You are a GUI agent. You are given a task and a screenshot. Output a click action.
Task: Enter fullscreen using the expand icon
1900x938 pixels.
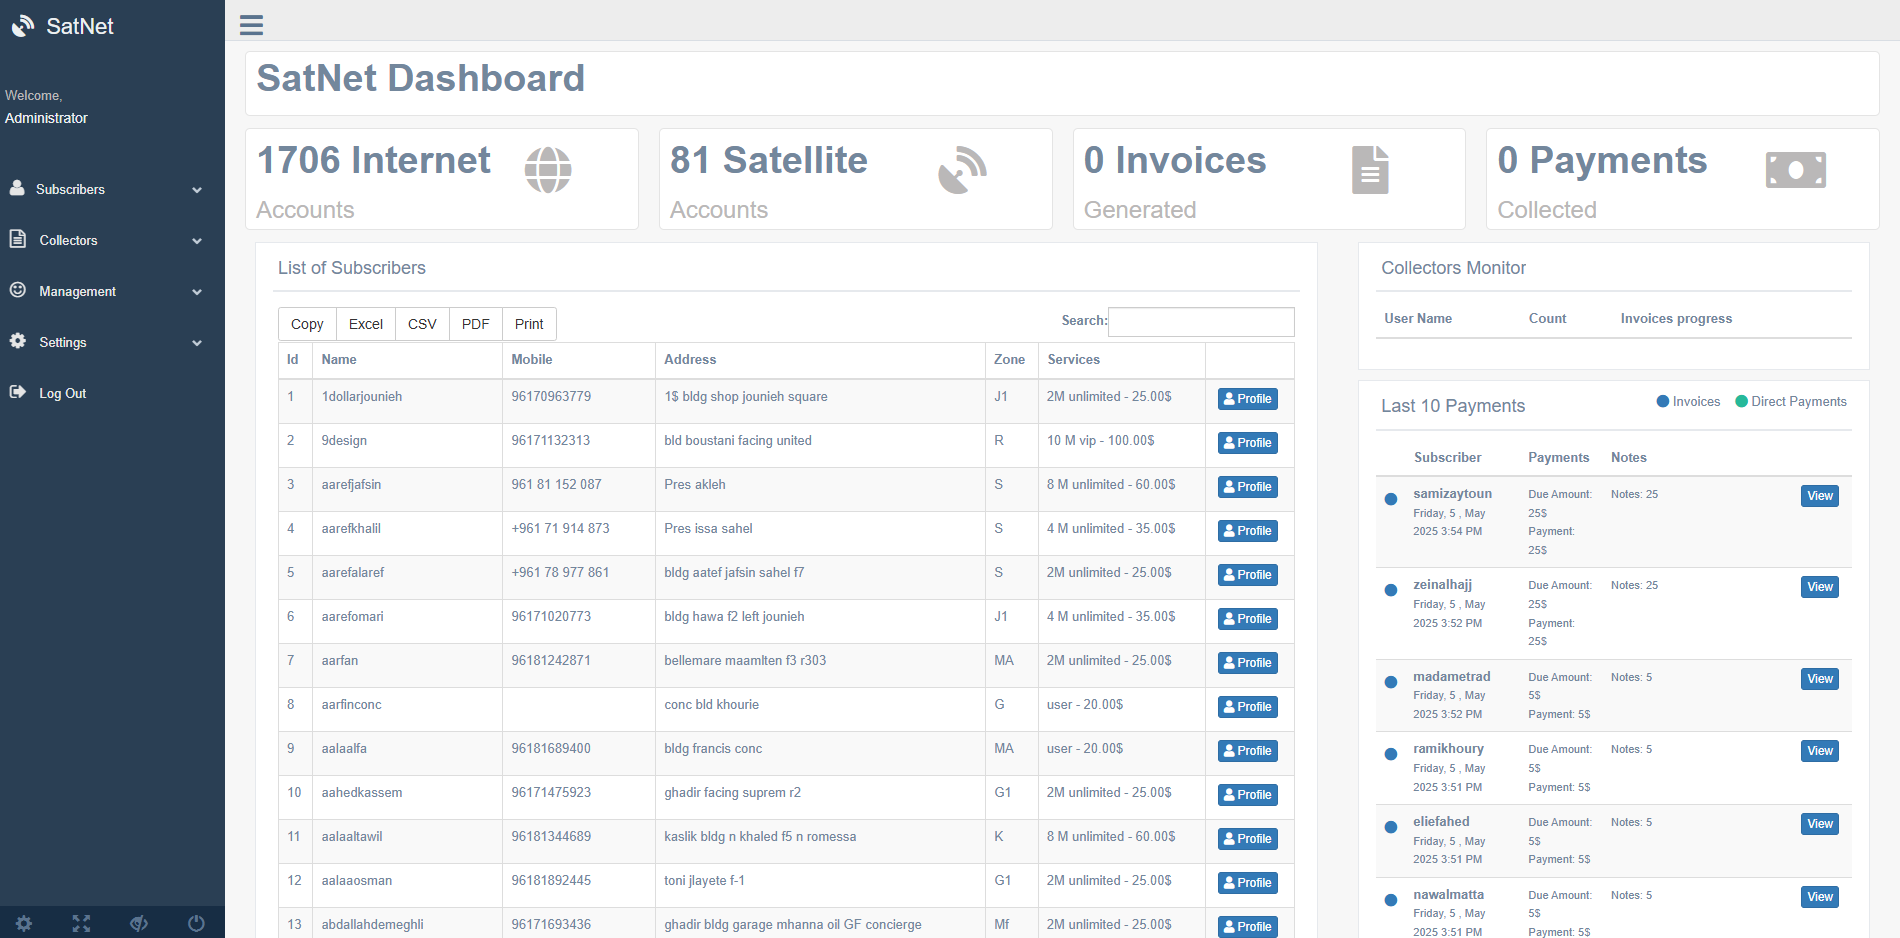click(x=81, y=923)
